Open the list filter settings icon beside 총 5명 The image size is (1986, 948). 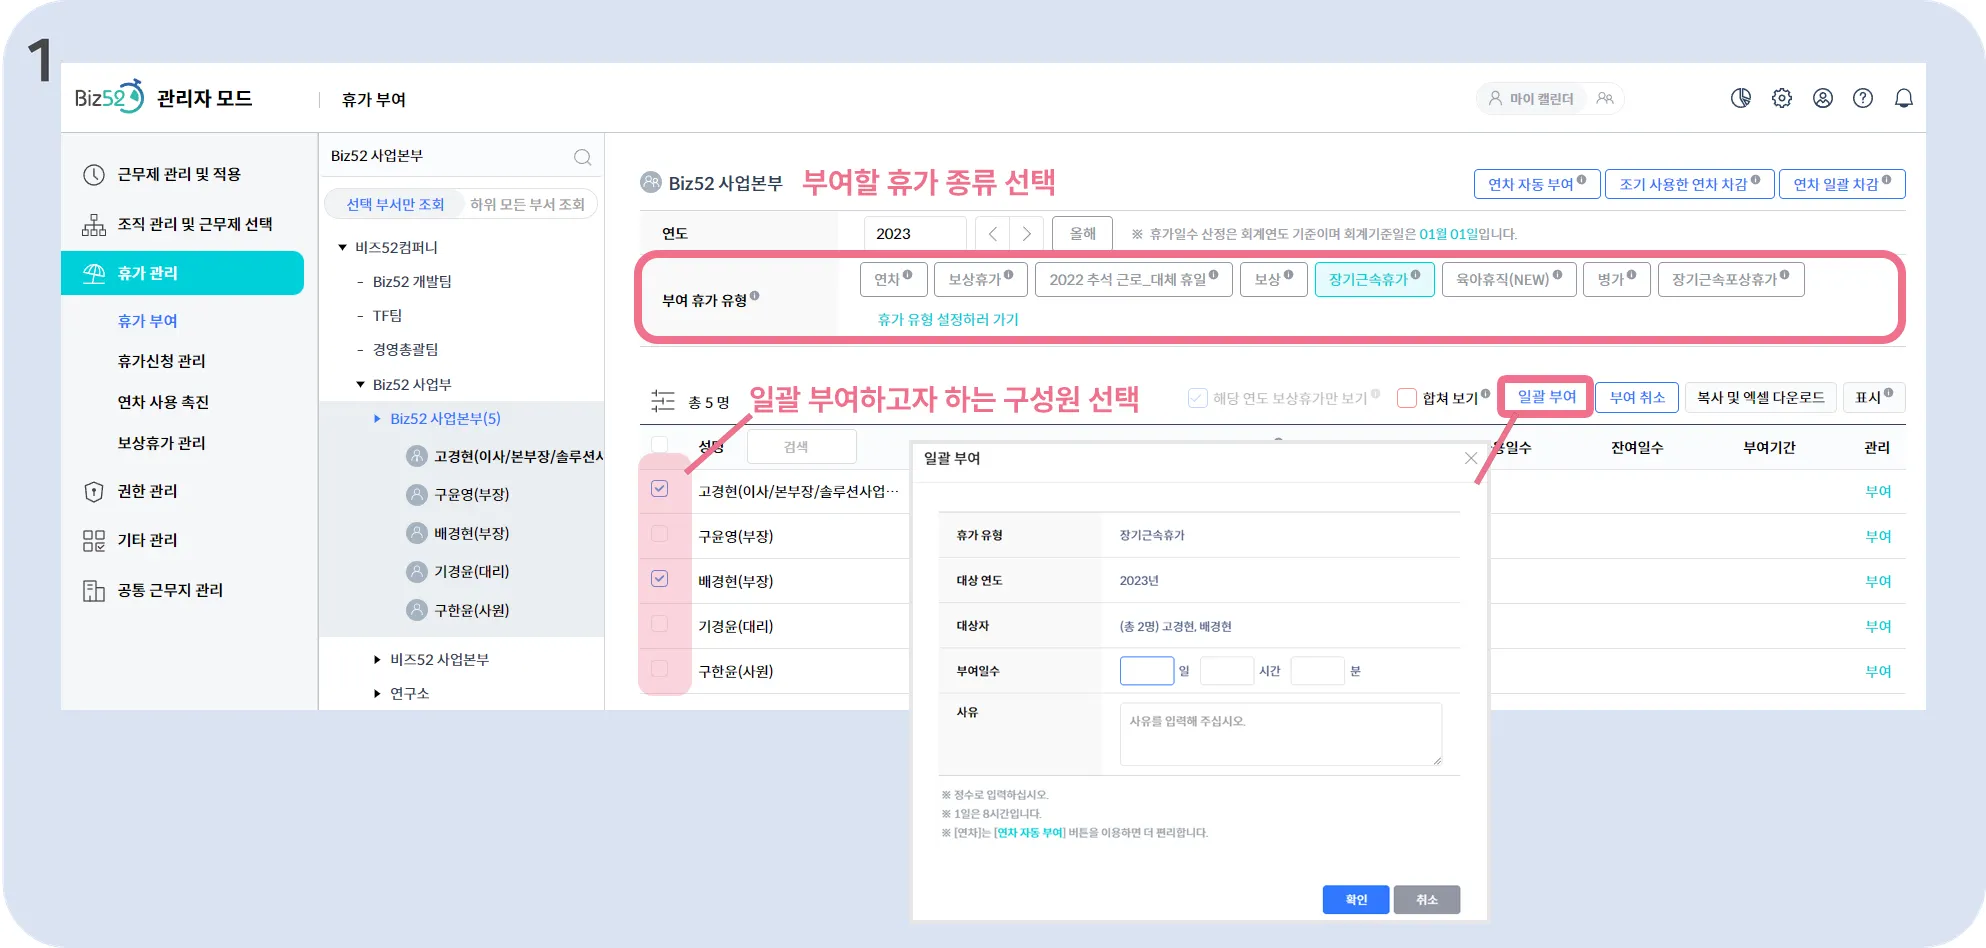point(663,401)
